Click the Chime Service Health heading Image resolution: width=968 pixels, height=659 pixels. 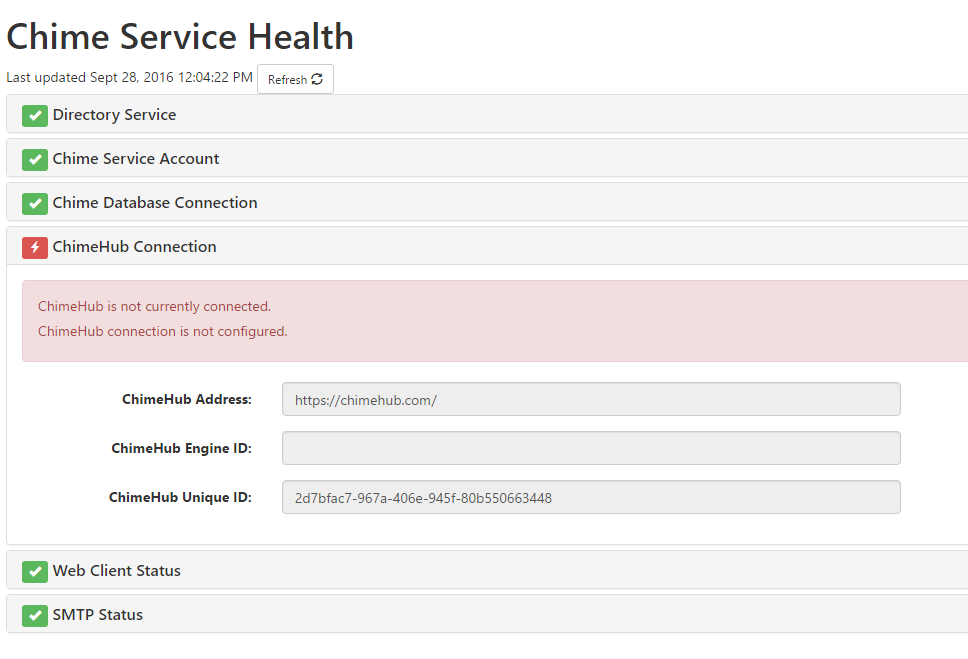[x=180, y=36]
